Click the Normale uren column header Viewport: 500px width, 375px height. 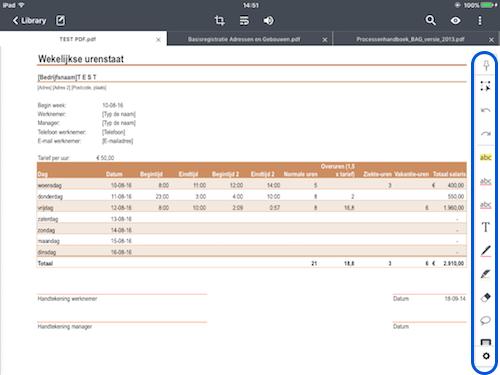tap(300, 174)
